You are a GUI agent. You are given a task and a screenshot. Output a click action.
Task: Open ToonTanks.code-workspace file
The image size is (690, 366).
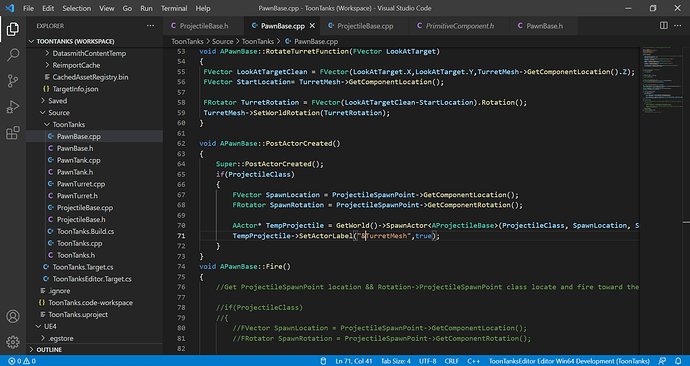coord(90,303)
